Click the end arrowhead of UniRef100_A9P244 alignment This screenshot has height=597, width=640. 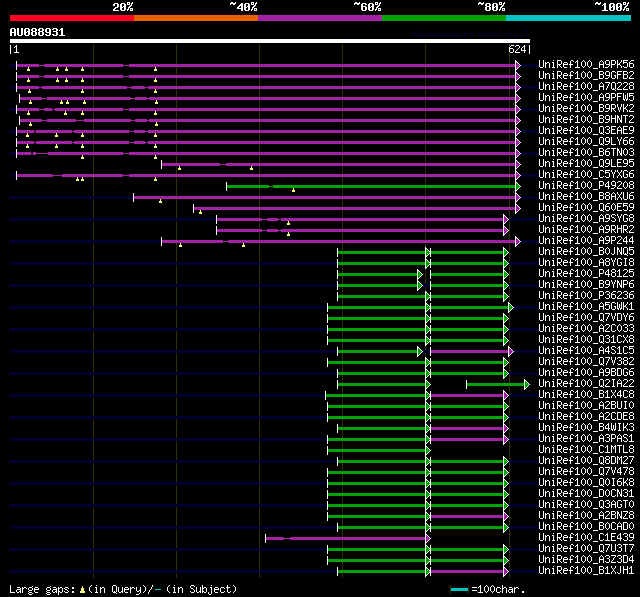coord(518,242)
